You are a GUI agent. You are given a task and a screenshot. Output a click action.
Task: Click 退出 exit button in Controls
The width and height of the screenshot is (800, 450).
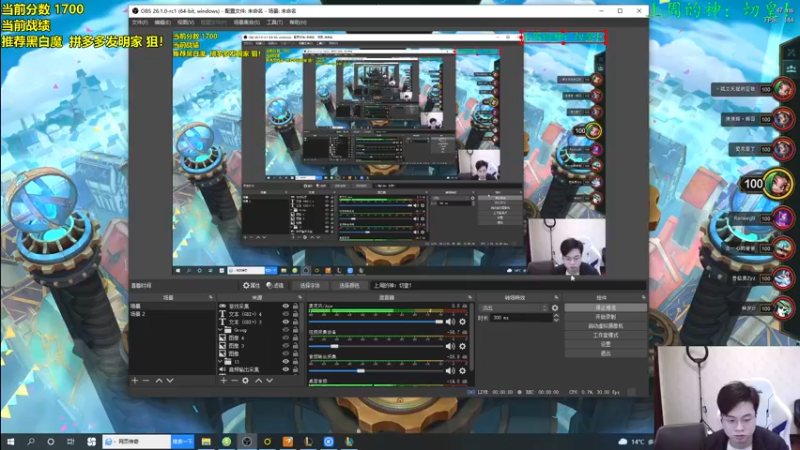point(606,354)
